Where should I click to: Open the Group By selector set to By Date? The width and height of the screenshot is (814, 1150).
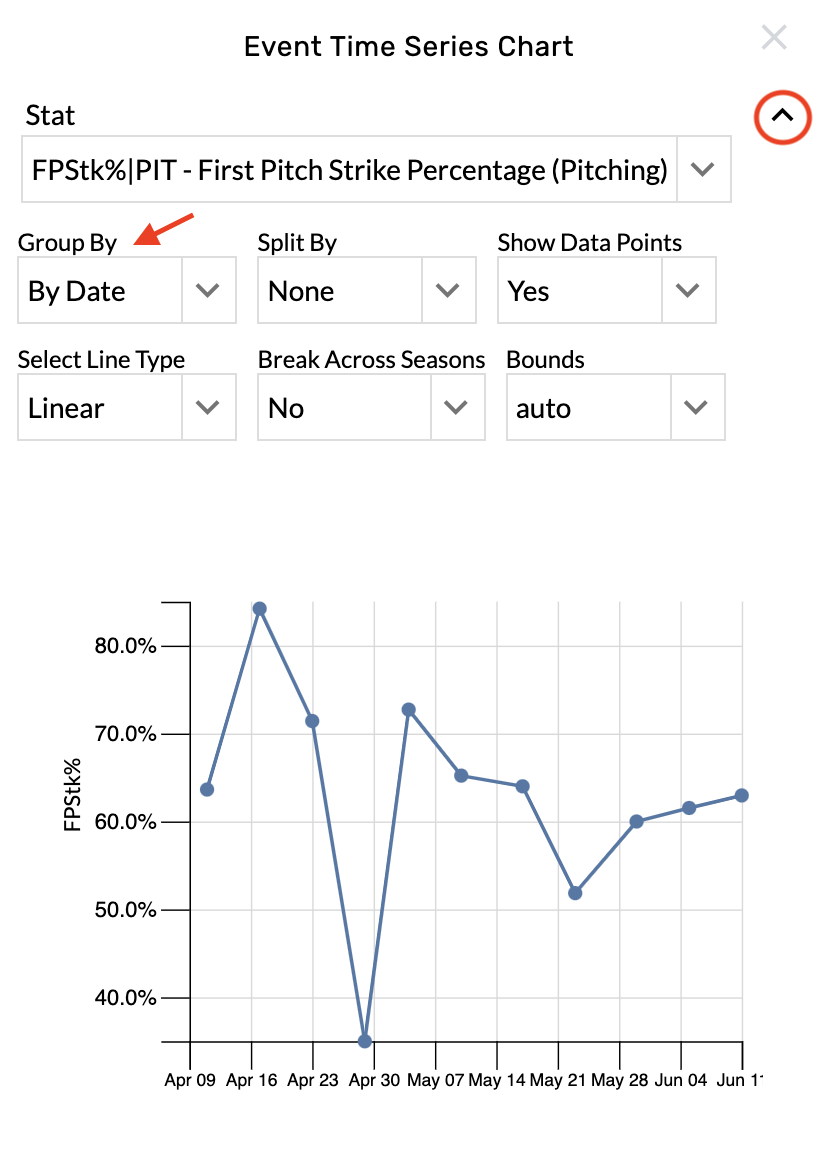100,290
